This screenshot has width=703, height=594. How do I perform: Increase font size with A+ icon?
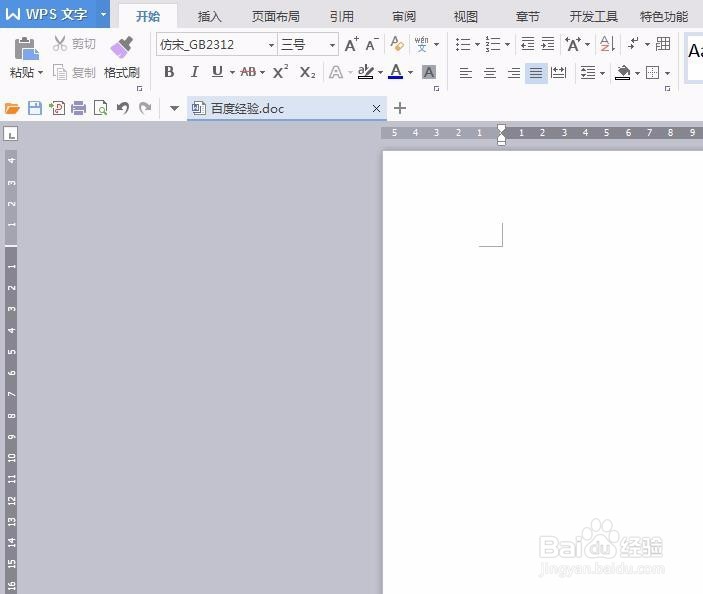352,44
